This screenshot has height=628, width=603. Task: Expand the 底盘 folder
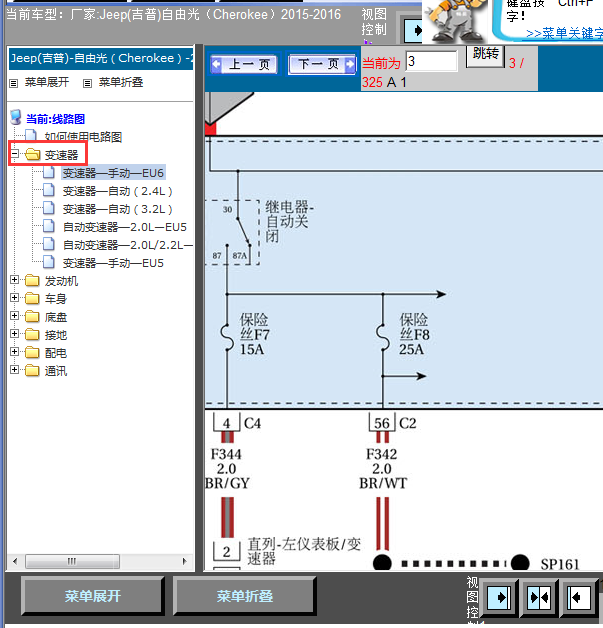pyautogui.click(x=15, y=316)
